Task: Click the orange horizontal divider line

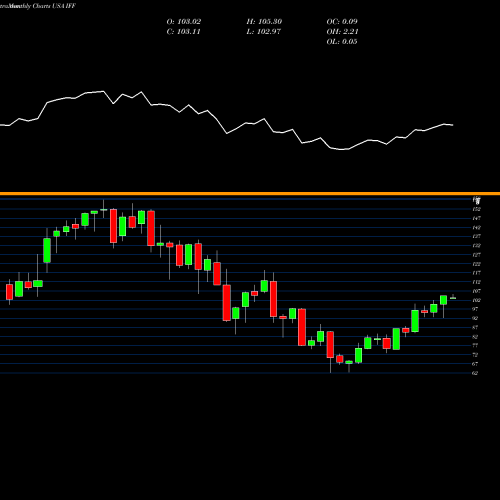Action: point(250,193)
